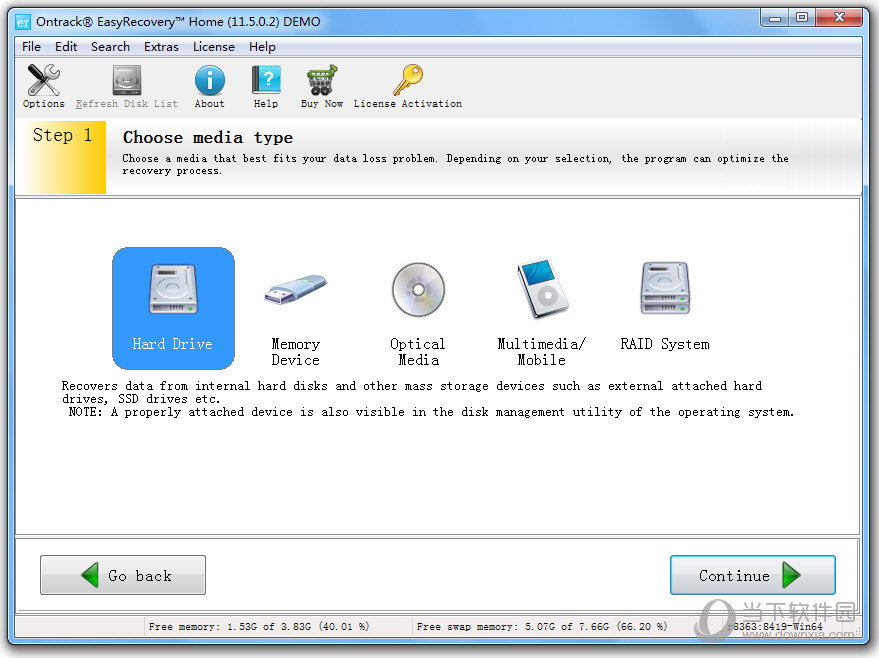Minimize the EasyRecovery window
Screen dimensions: 879x658
tap(775, 18)
